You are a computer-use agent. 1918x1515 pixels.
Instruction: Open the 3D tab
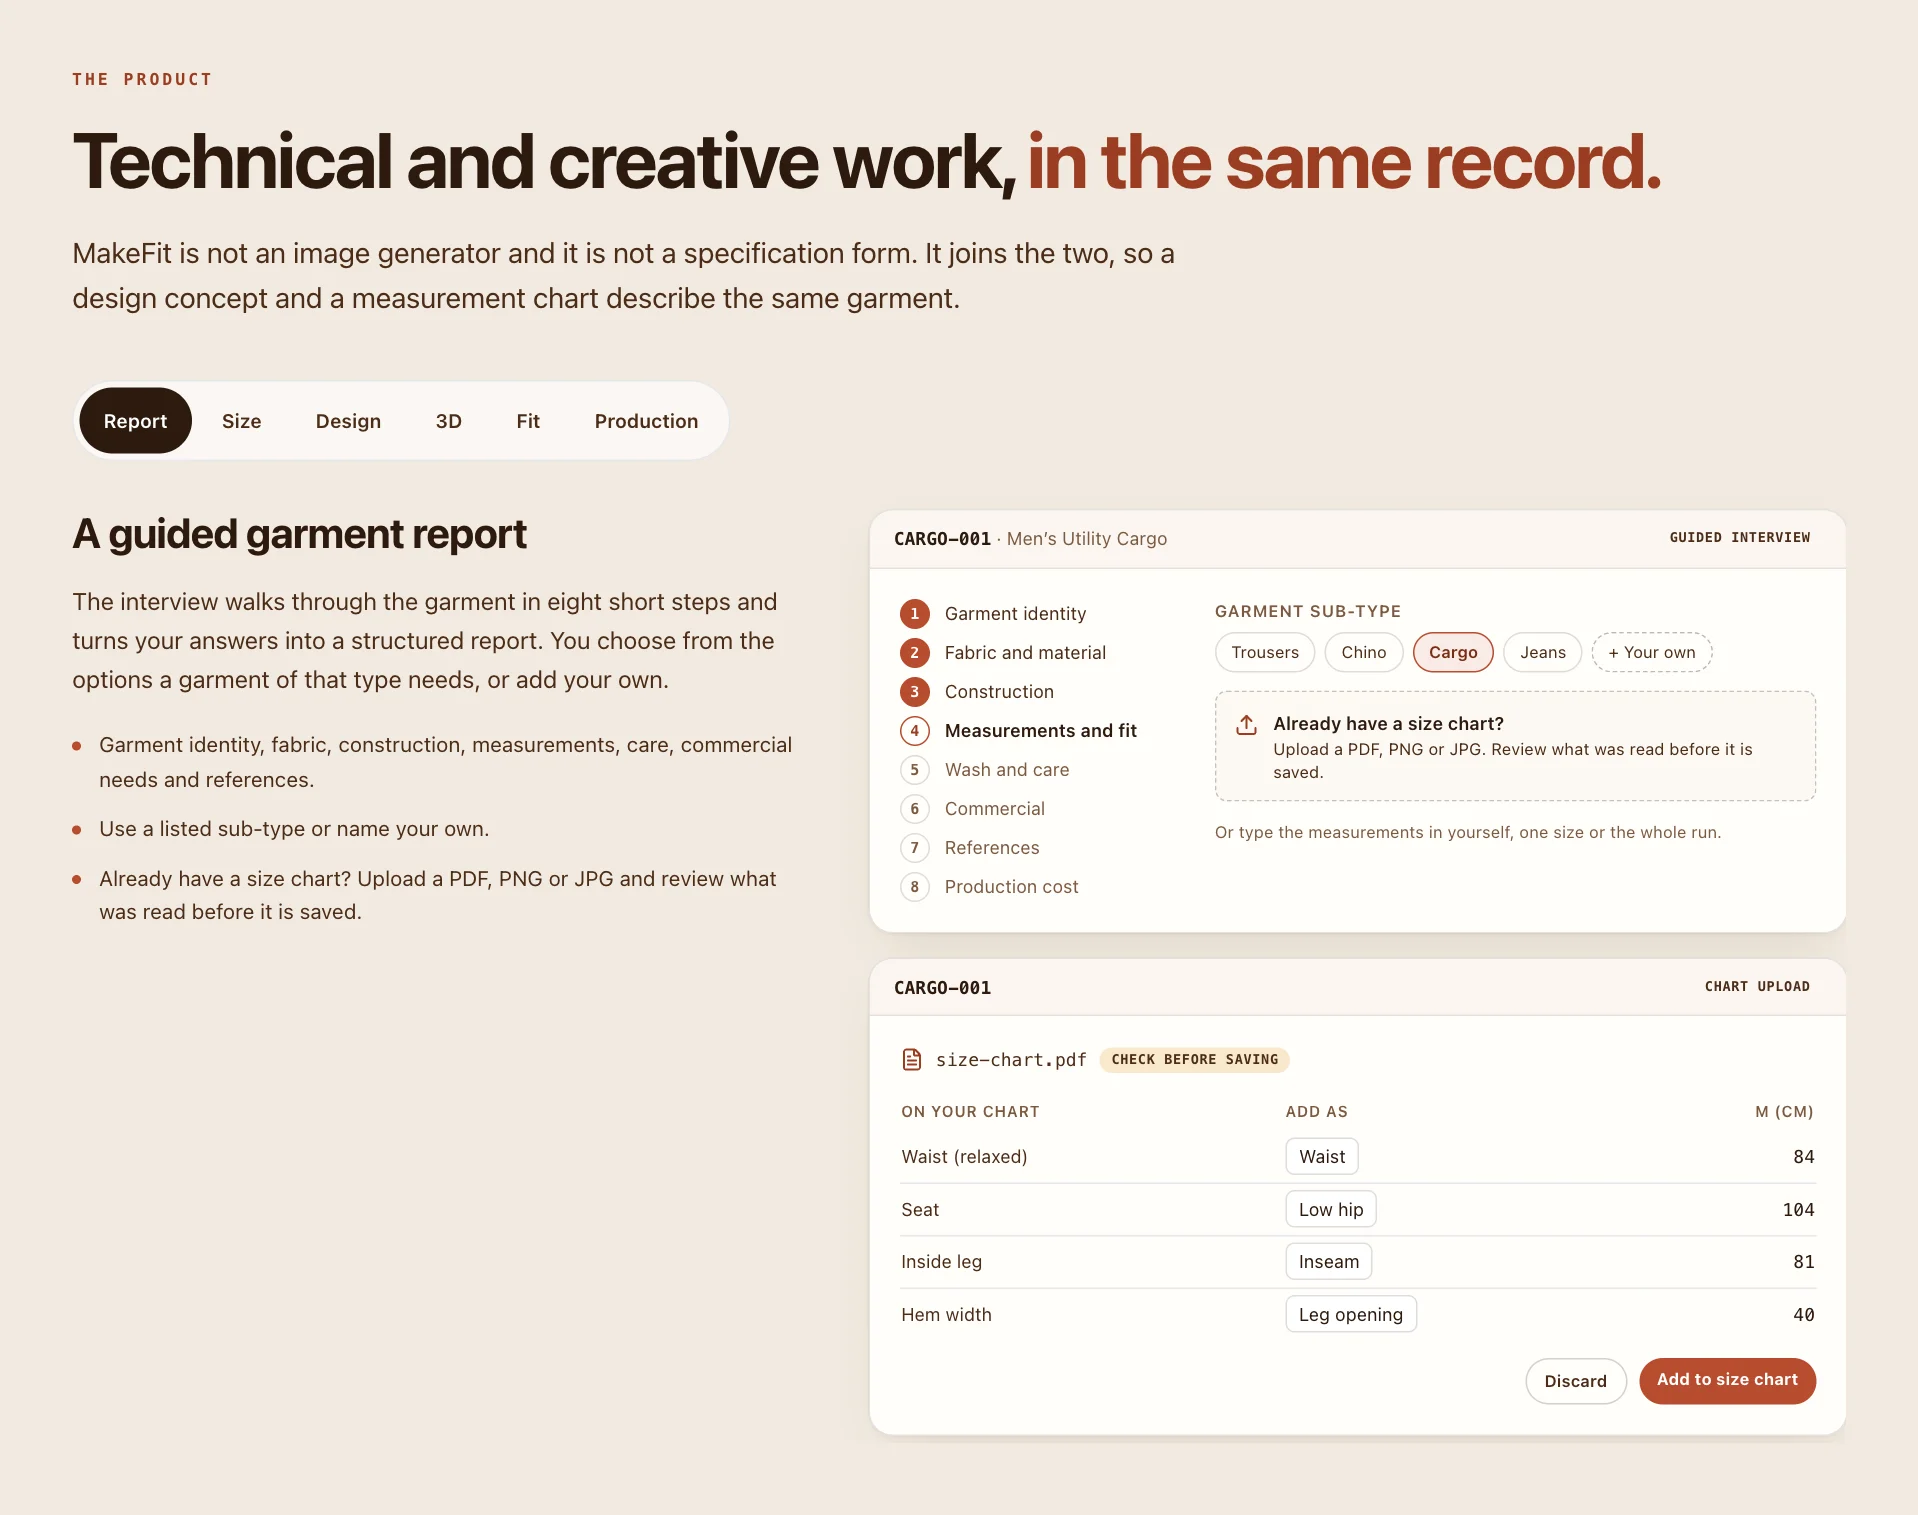click(x=449, y=421)
